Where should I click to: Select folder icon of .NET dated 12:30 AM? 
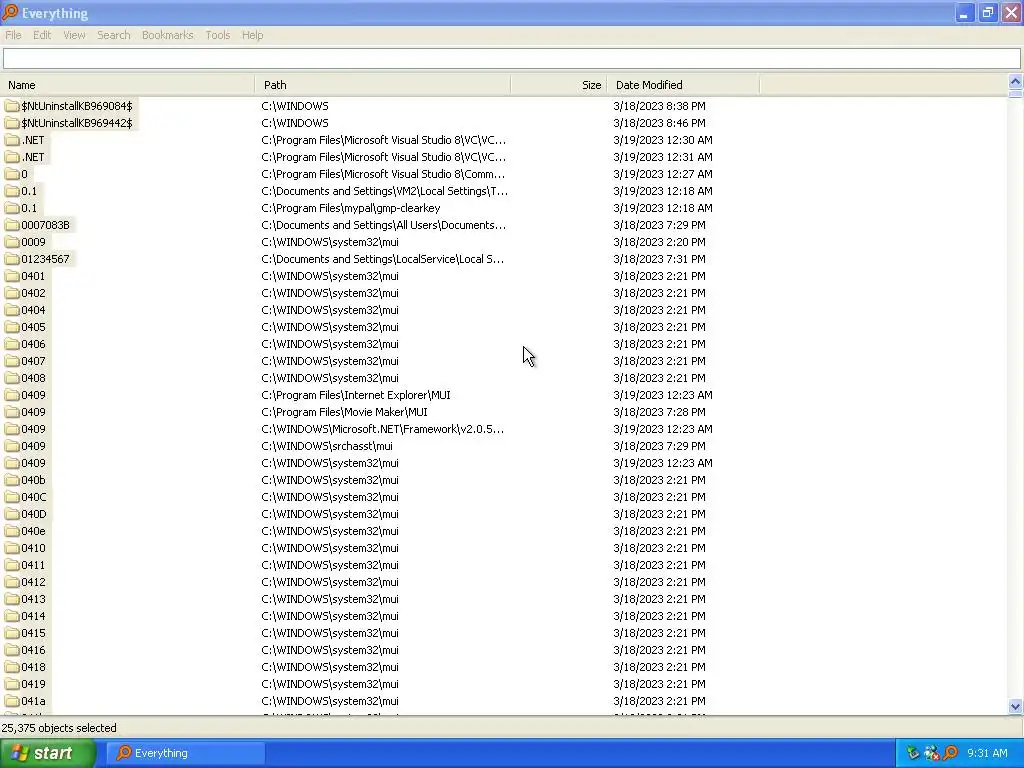coord(12,140)
